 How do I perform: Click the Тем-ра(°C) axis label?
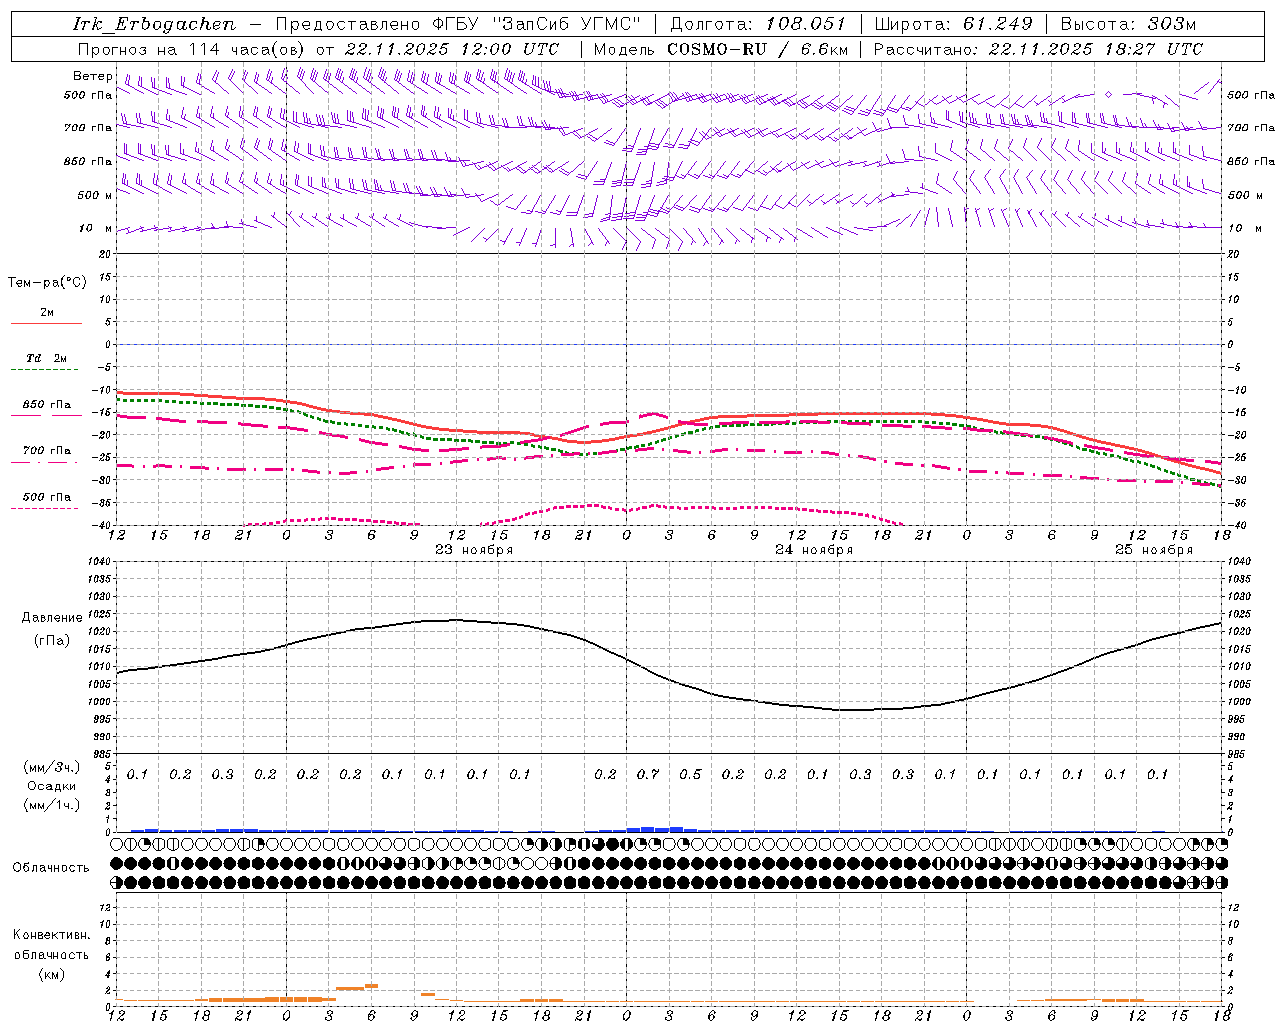pos(47,283)
